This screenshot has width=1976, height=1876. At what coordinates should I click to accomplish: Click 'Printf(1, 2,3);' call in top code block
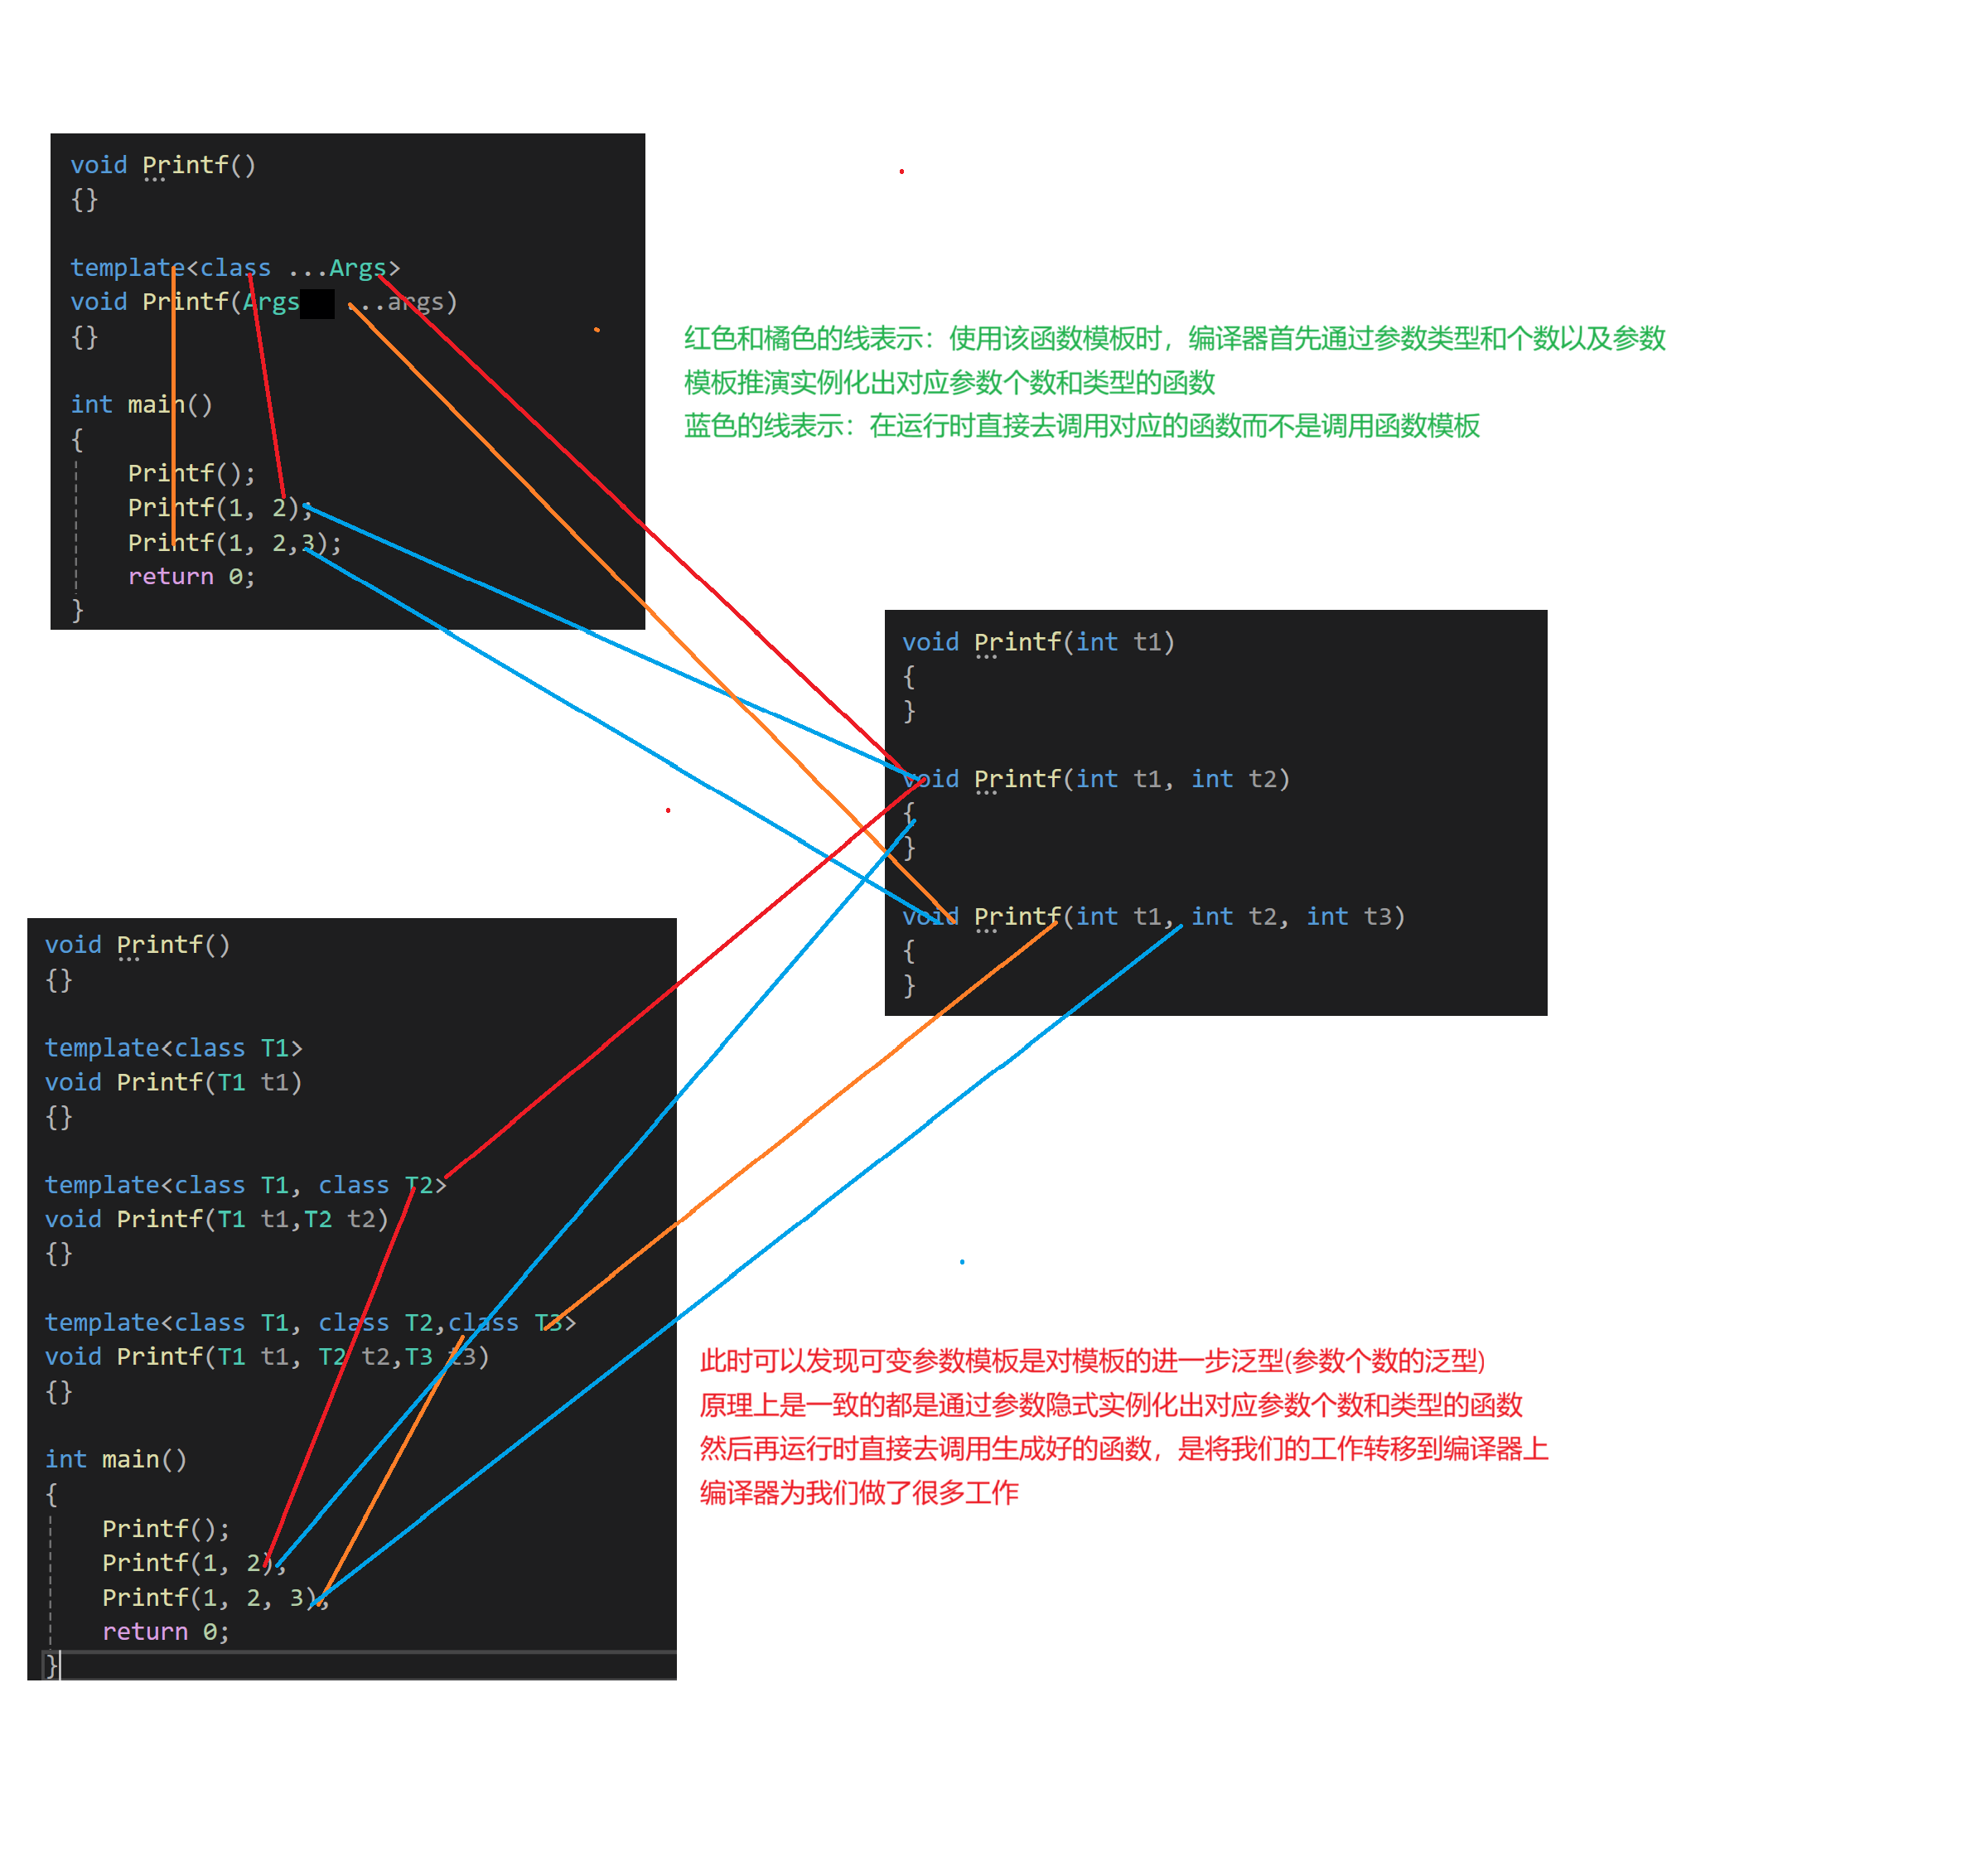tap(234, 543)
